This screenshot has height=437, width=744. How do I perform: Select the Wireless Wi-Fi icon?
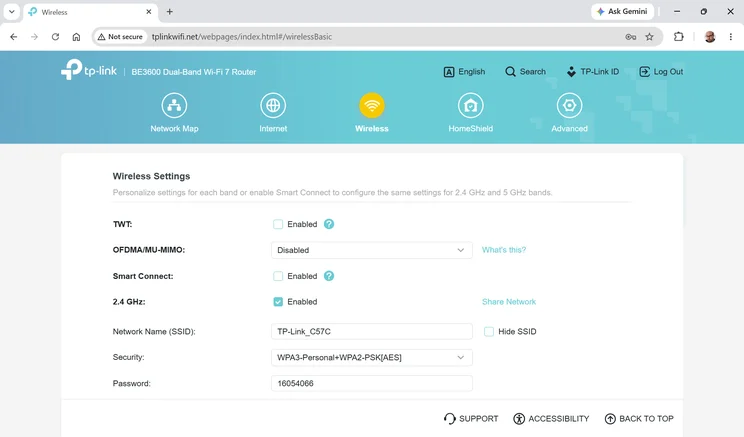click(x=372, y=105)
